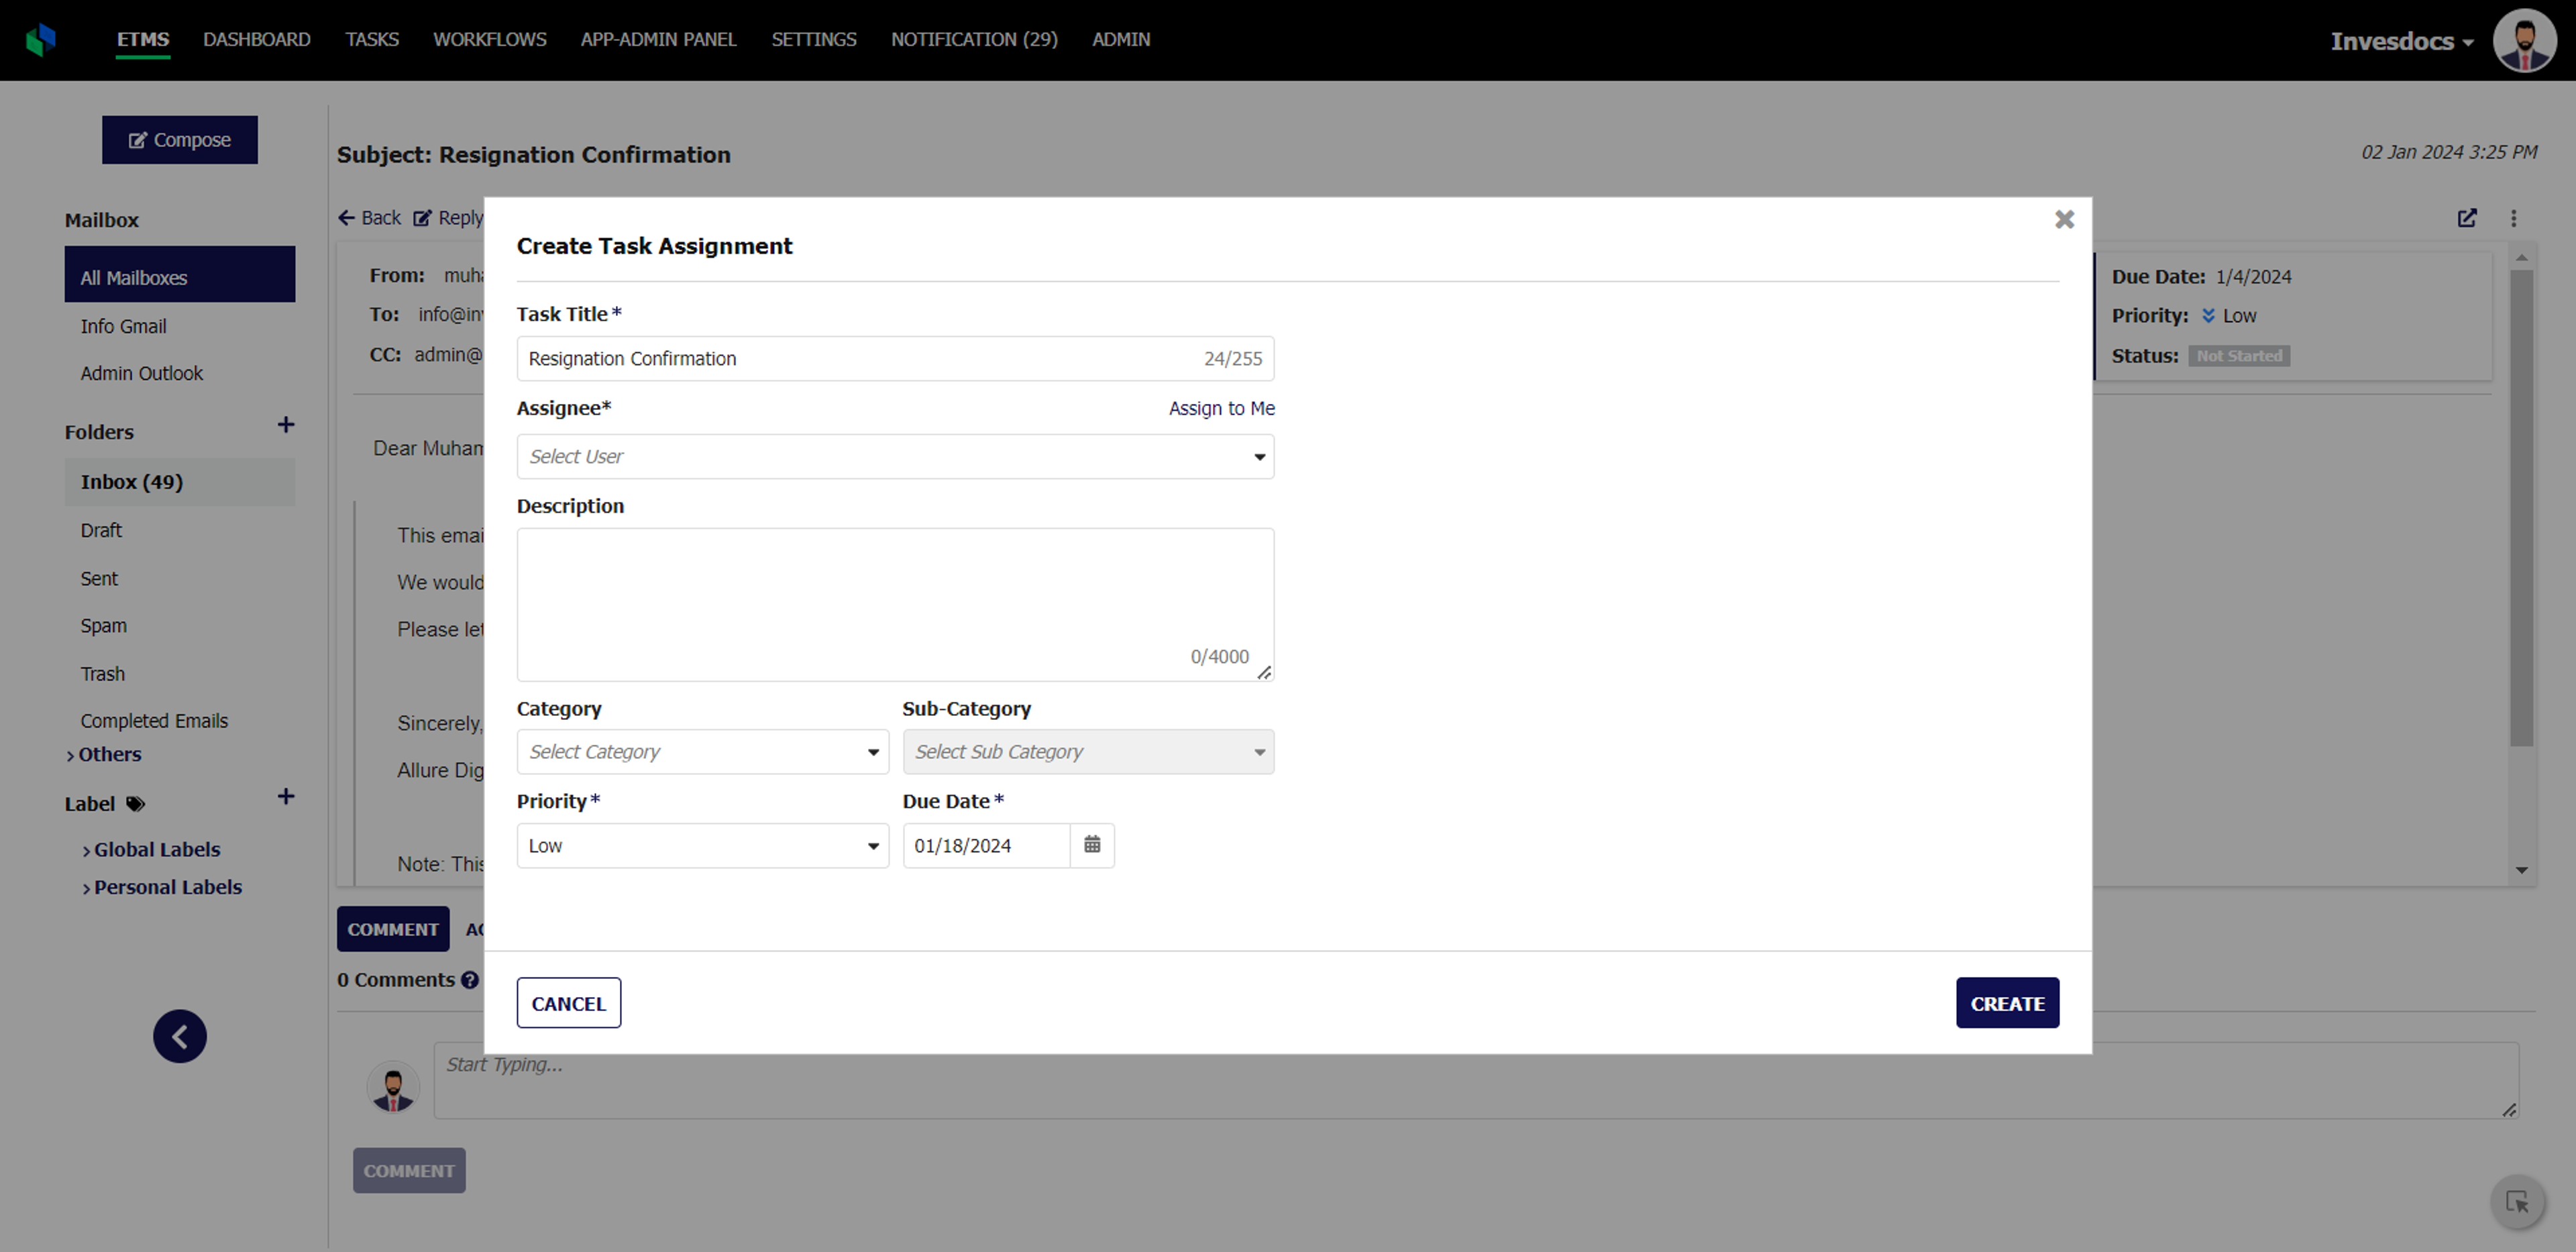
Task: Open the Trash folder
Action: tap(103, 674)
